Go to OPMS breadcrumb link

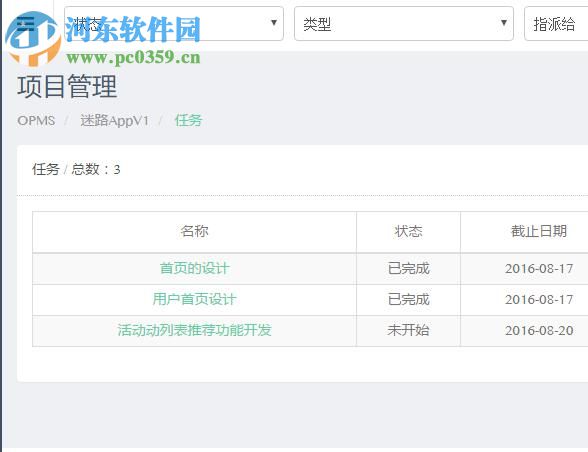pos(36,121)
